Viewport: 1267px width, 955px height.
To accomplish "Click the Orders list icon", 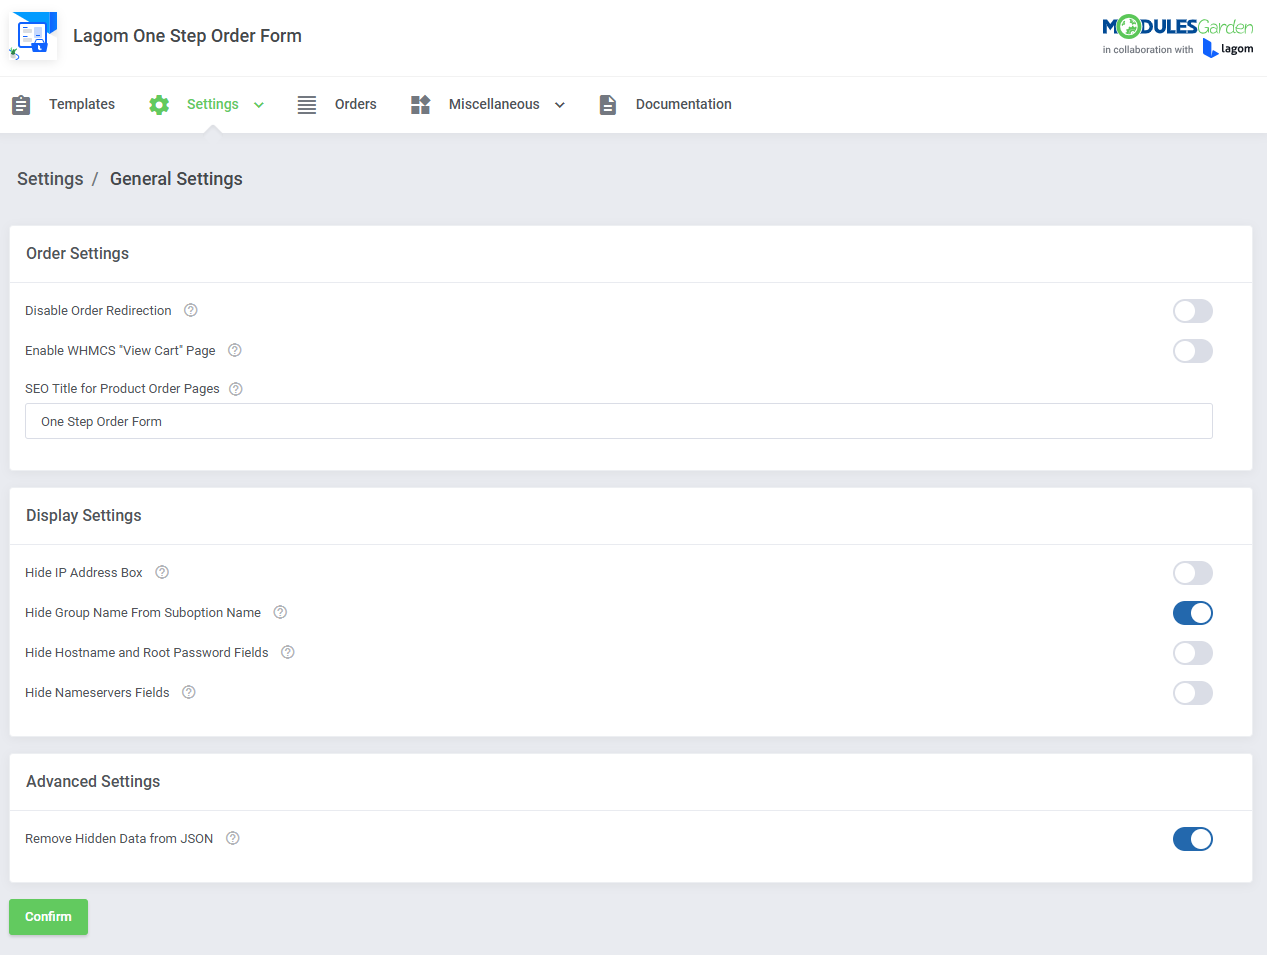I will click(x=307, y=105).
